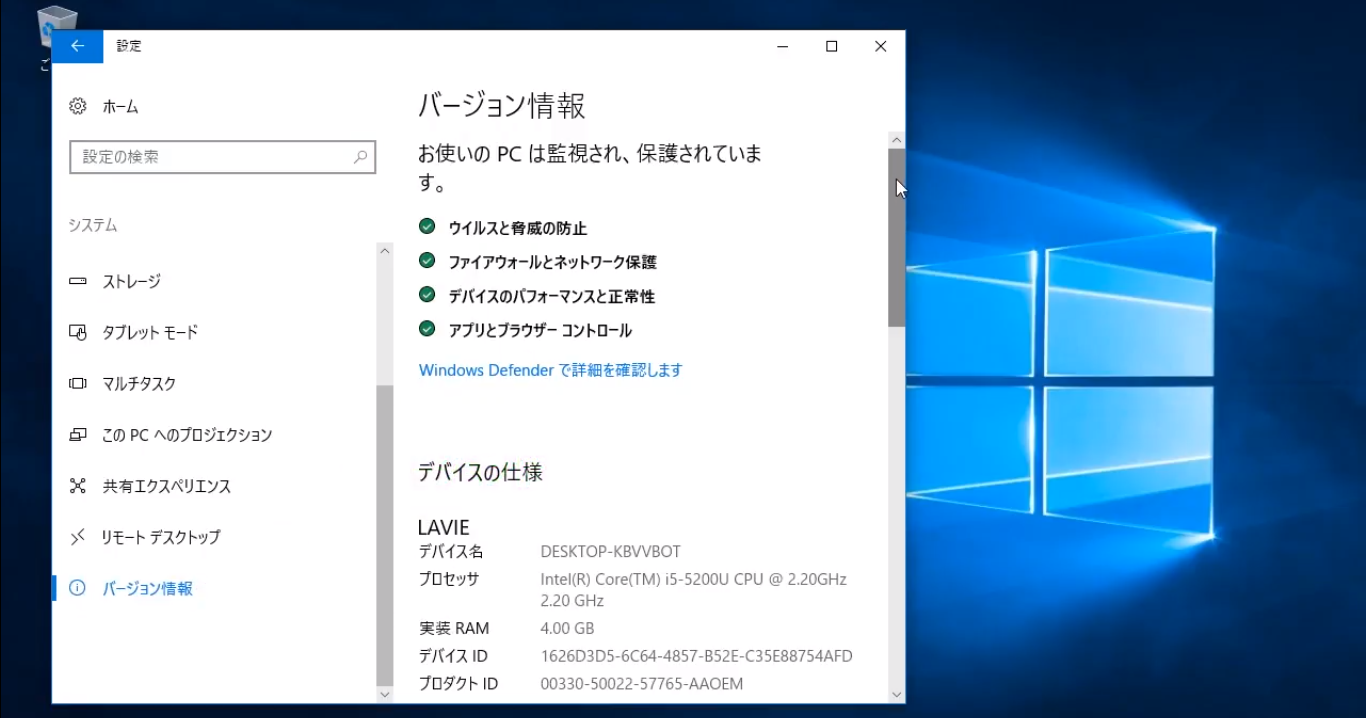The width and height of the screenshot is (1366, 718).
Task: Click the Remote Desktop (リモート デスクトップ) icon
Action: [78, 537]
